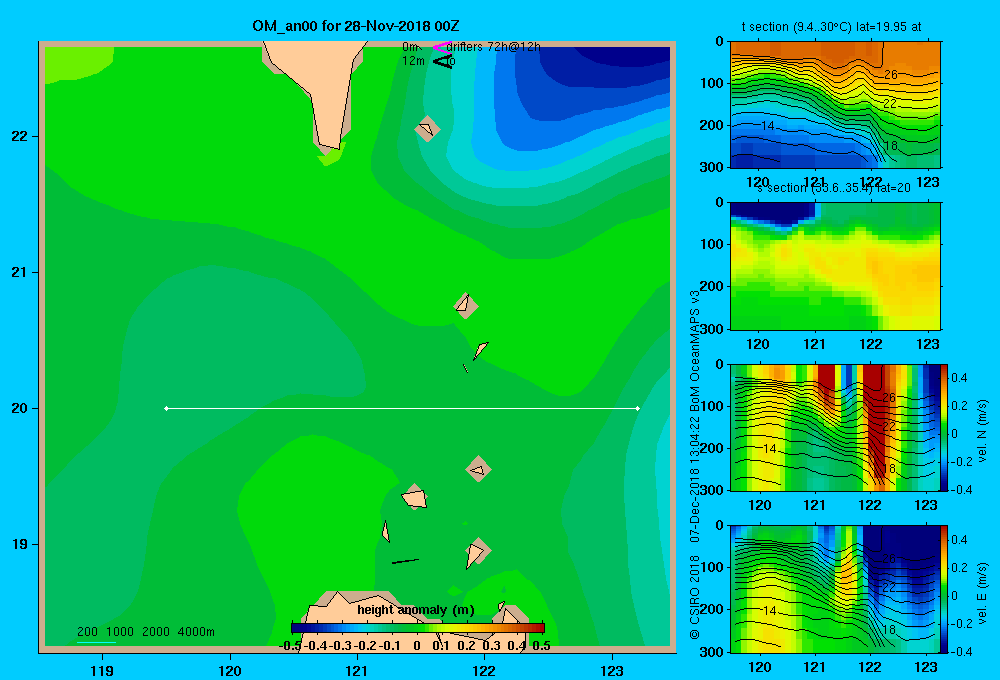This screenshot has height=680, width=1000.
Task: Select the 'drifters 72h@12h' legend text
Action: coord(493,47)
